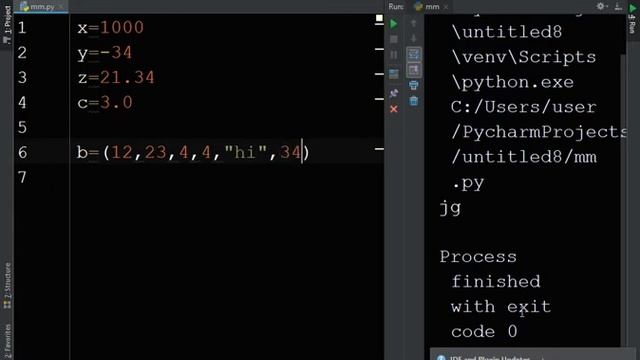Click the 'code 0' console text

click(484, 331)
